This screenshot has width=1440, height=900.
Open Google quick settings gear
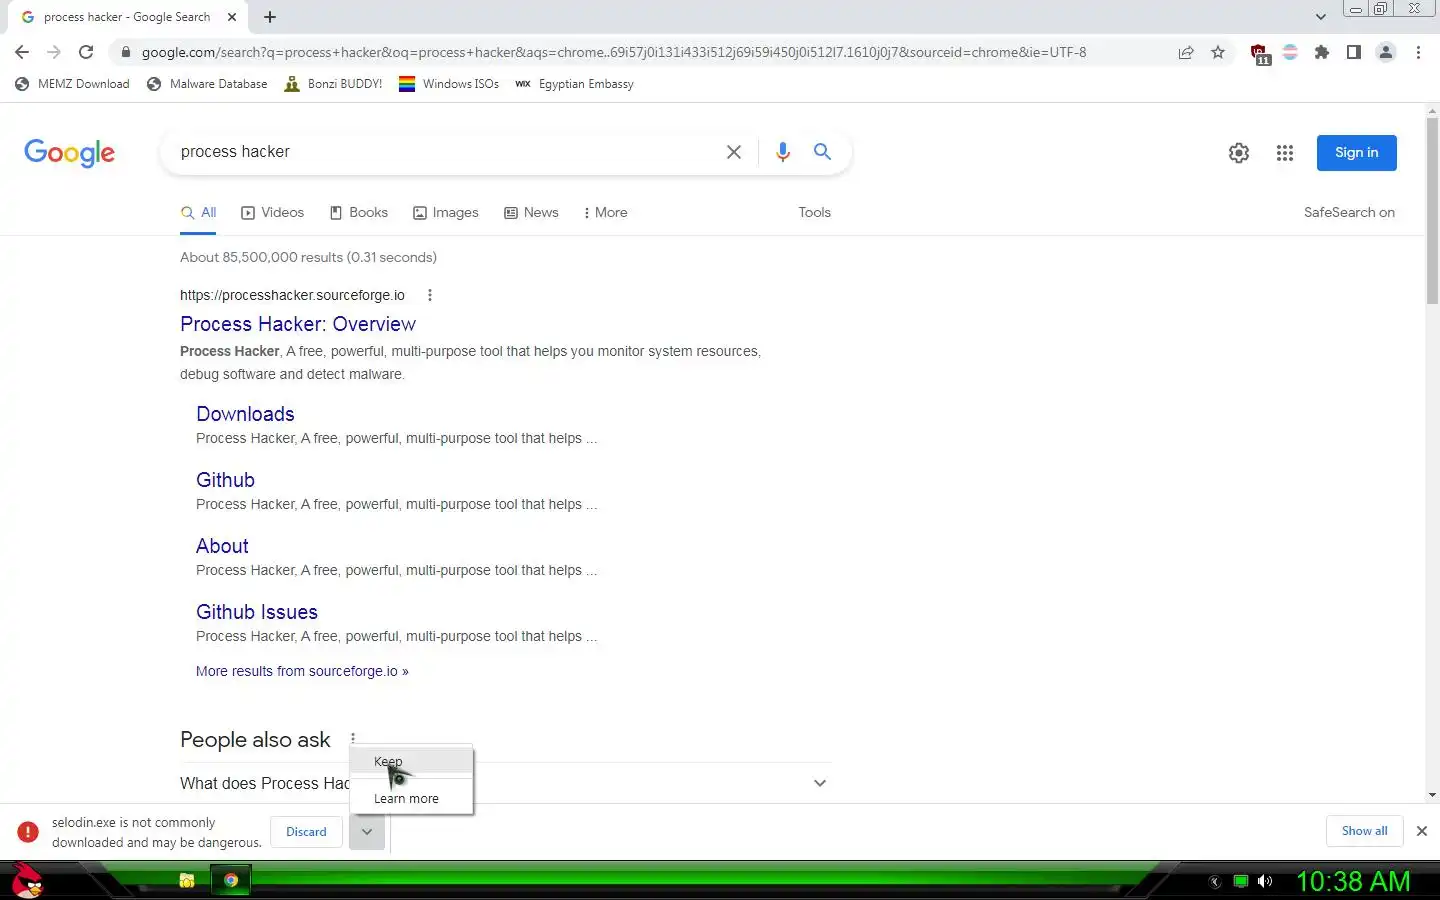point(1239,153)
